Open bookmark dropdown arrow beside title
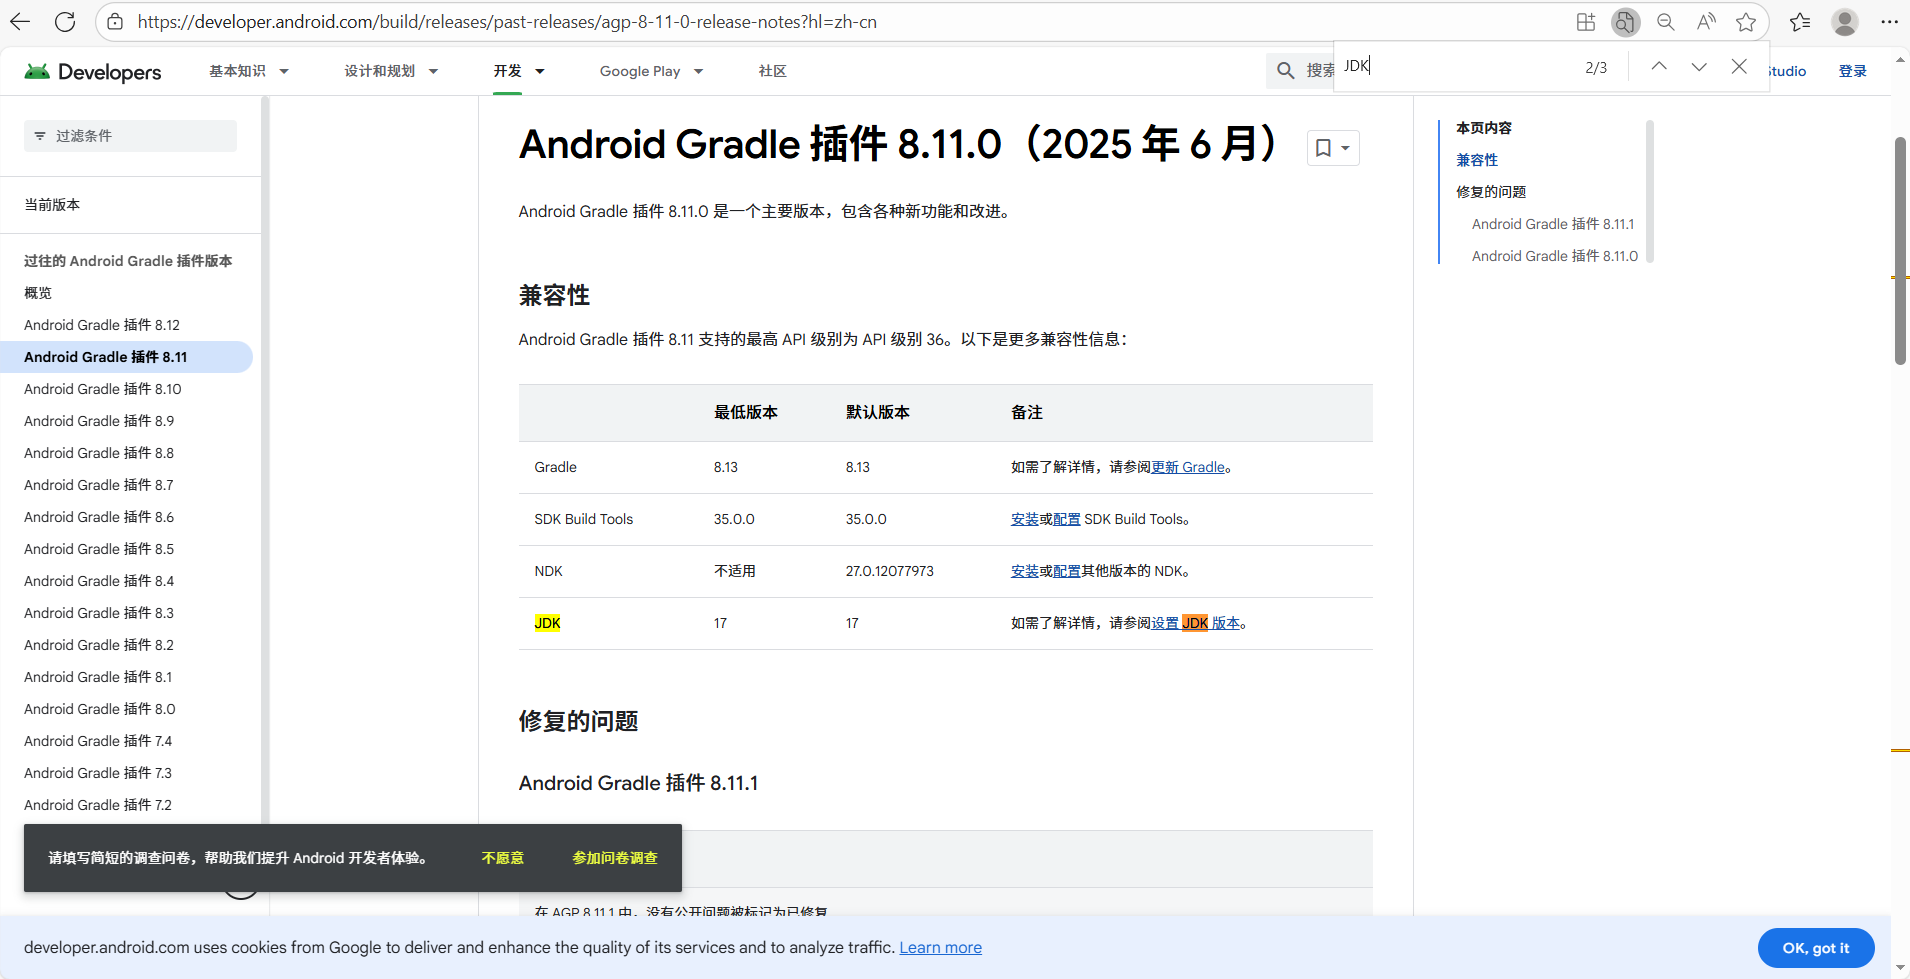This screenshot has width=1910, height=979. pos(1346,148)
